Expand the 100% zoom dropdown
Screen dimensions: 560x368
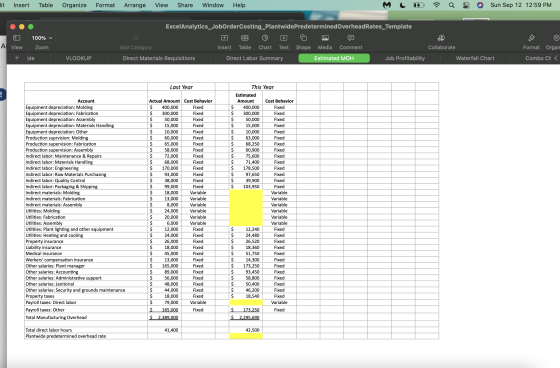coord(42,38)
